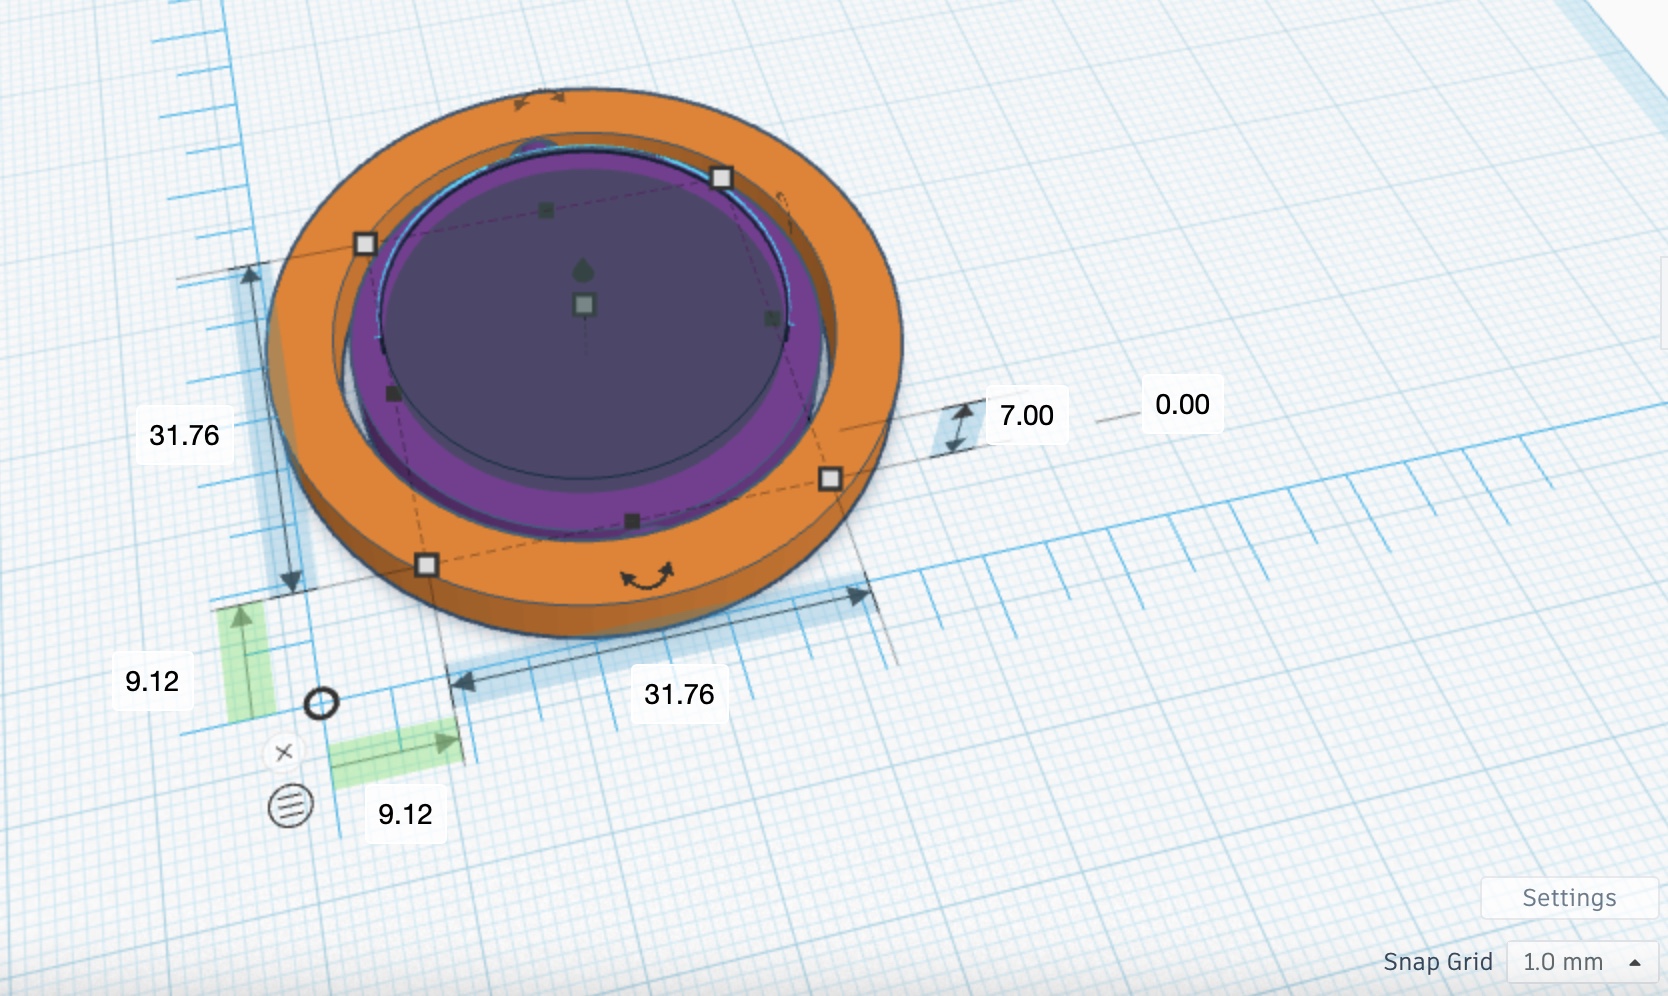Grab the rightmost white corner resize handle
The width and height of the screenshot is (1668, 996).
pyautogui.click(x=830, y=479)
